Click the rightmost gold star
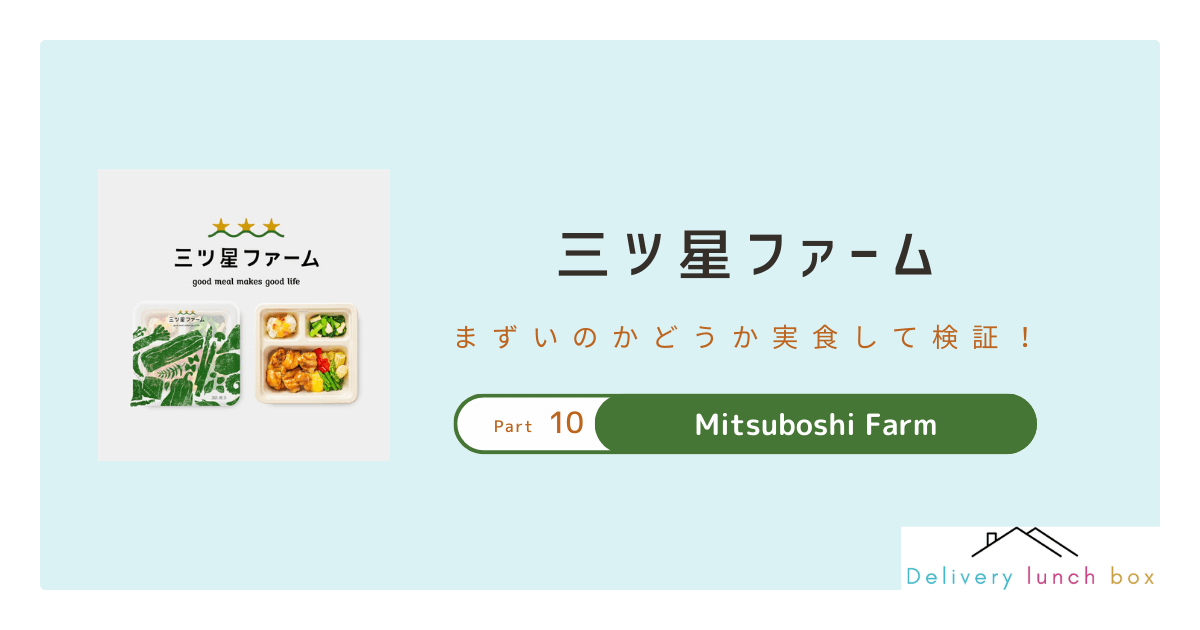This screenshot has width=1200, height=630. pyautogui.click(x=271, y=225)
